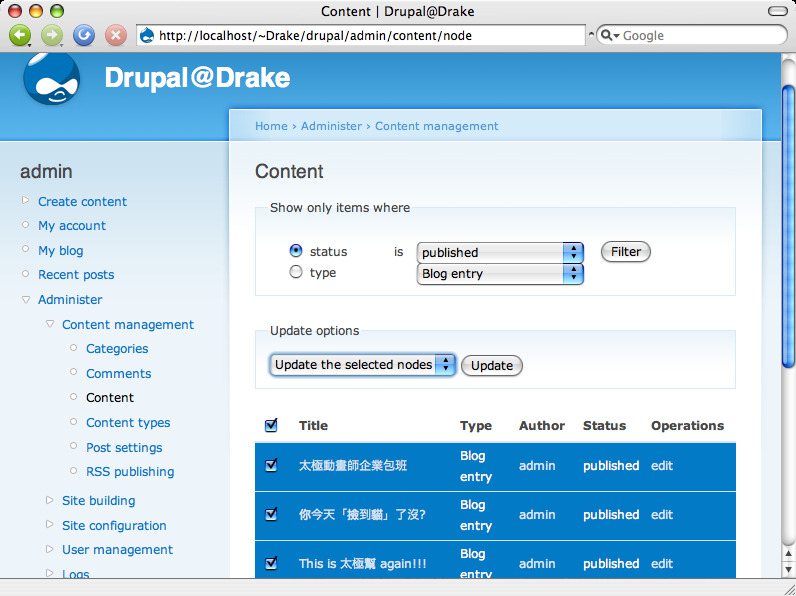The height and width of the screenshot is (596, 796).
Task: Click the admin author in the 太極動畫師企業包班 row
Action: (537, 466)
